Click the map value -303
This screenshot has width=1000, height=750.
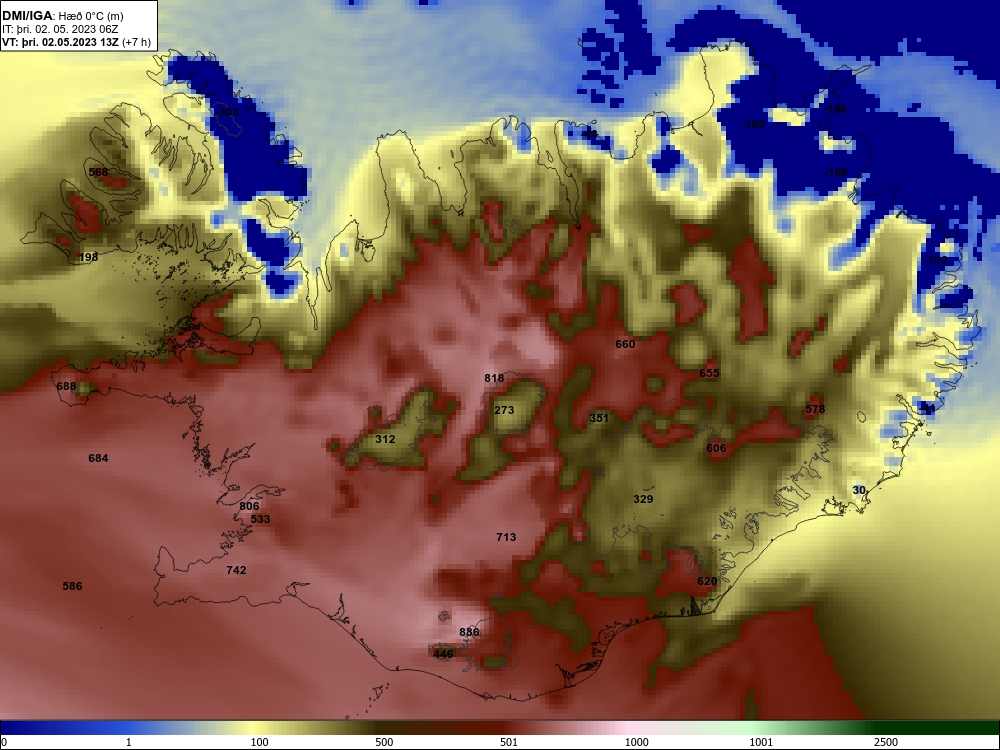tap(227, 112)
